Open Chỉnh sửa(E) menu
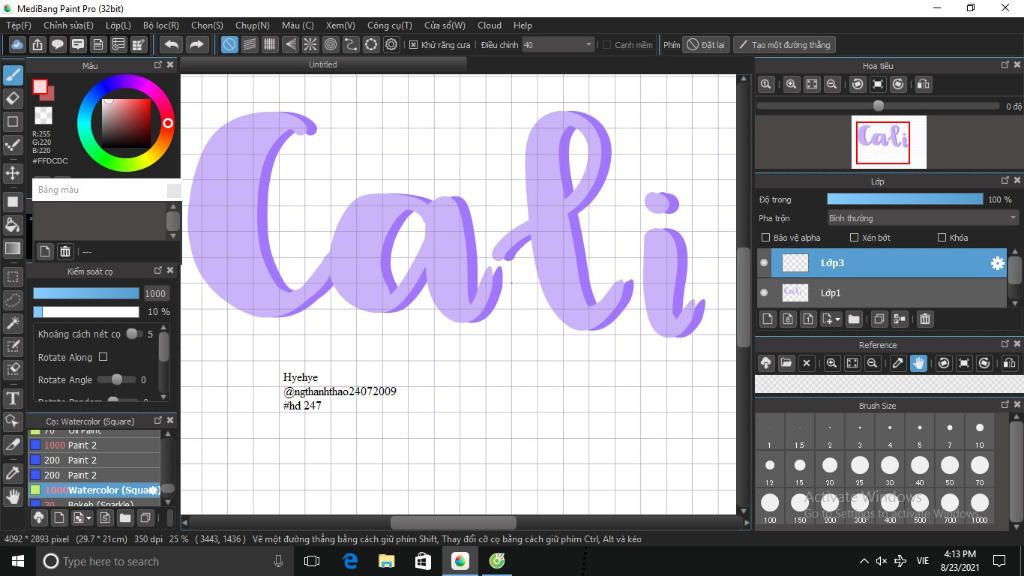This screenshot has height=576, width=1024. tap(68, 25)
